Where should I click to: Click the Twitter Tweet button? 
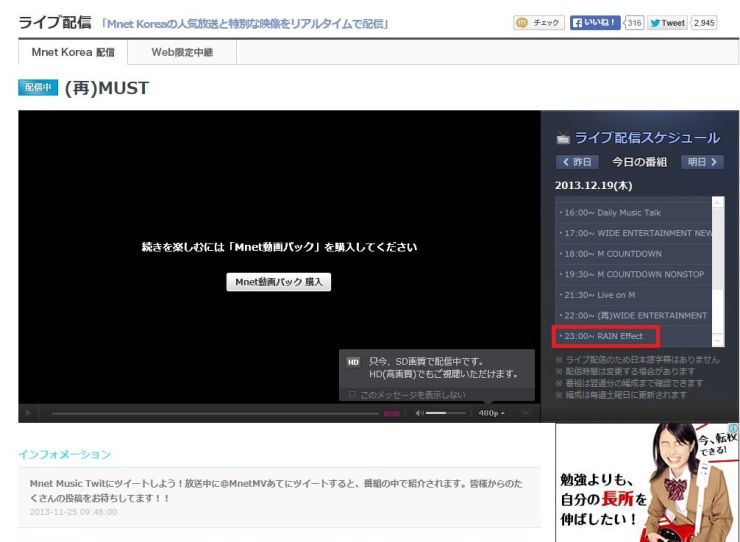coord(668,23)
